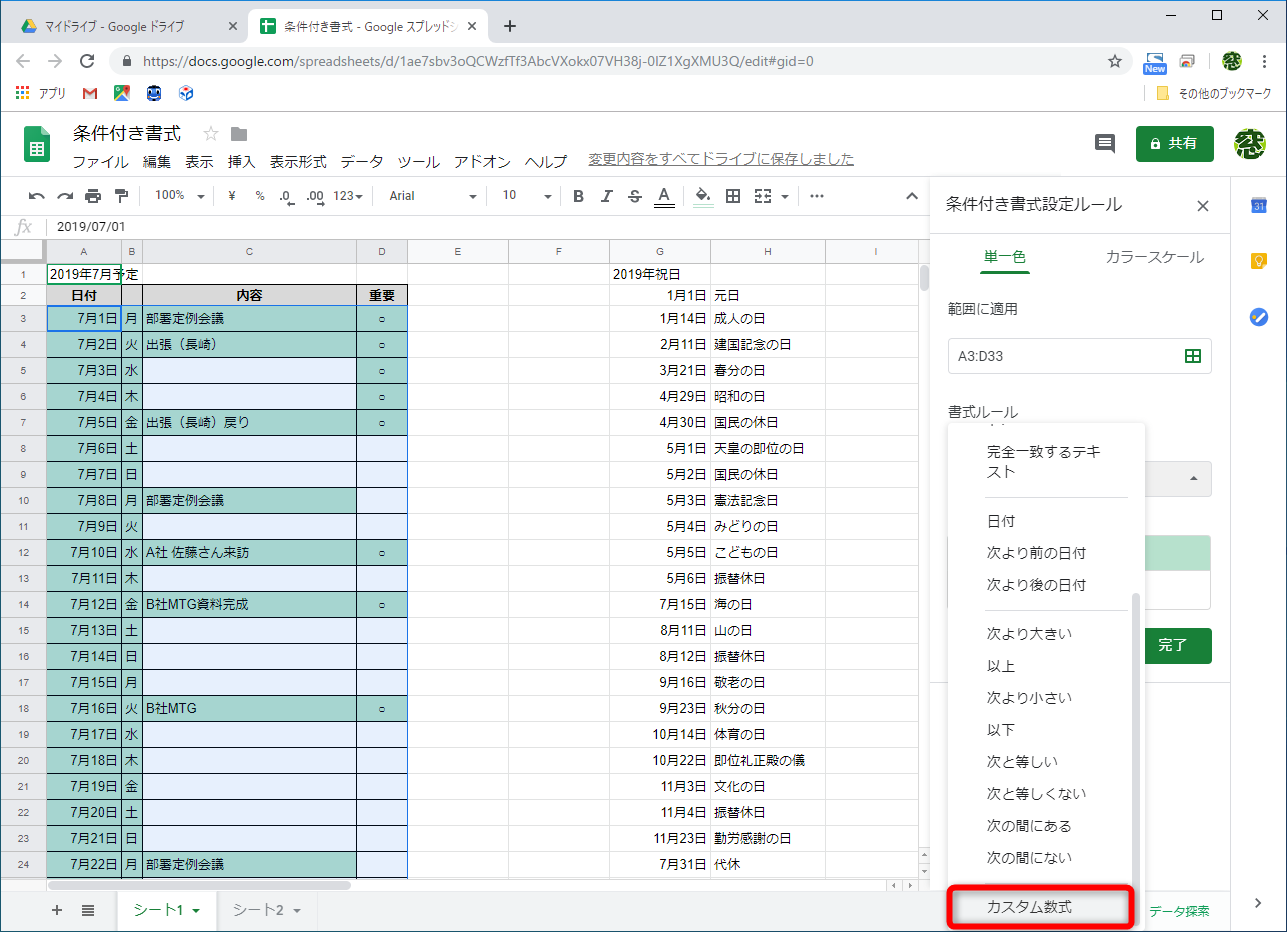Open the 123 number format dropdown

pyautogui.click(x=345, y=196)
